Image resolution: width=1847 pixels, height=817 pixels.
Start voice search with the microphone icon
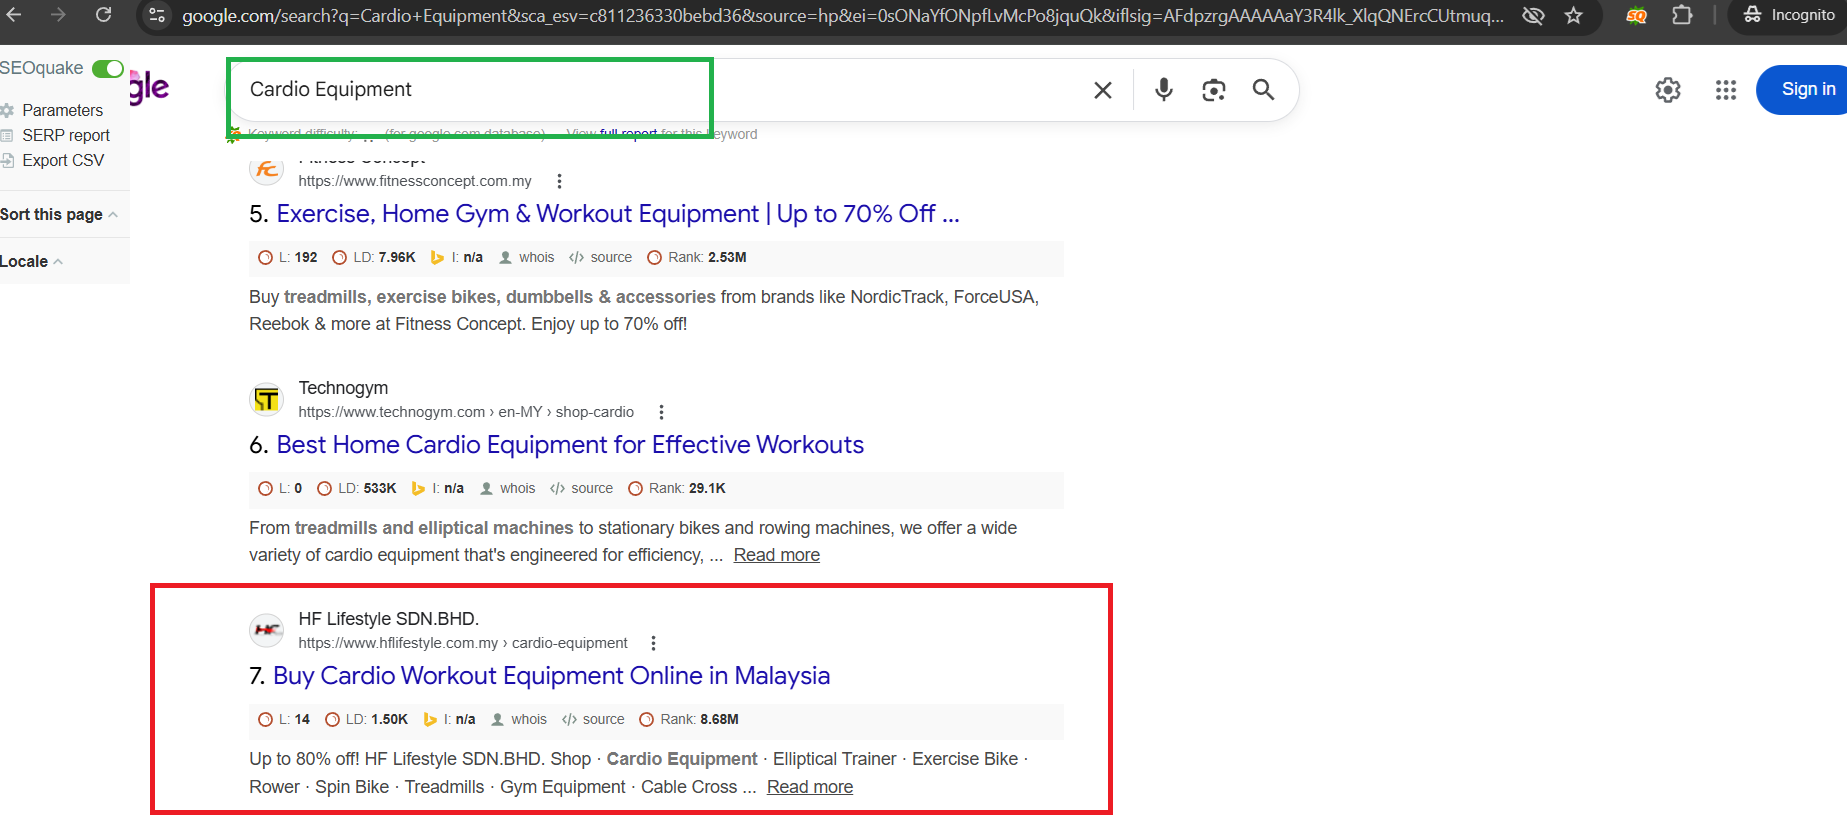click(1163, 90)
